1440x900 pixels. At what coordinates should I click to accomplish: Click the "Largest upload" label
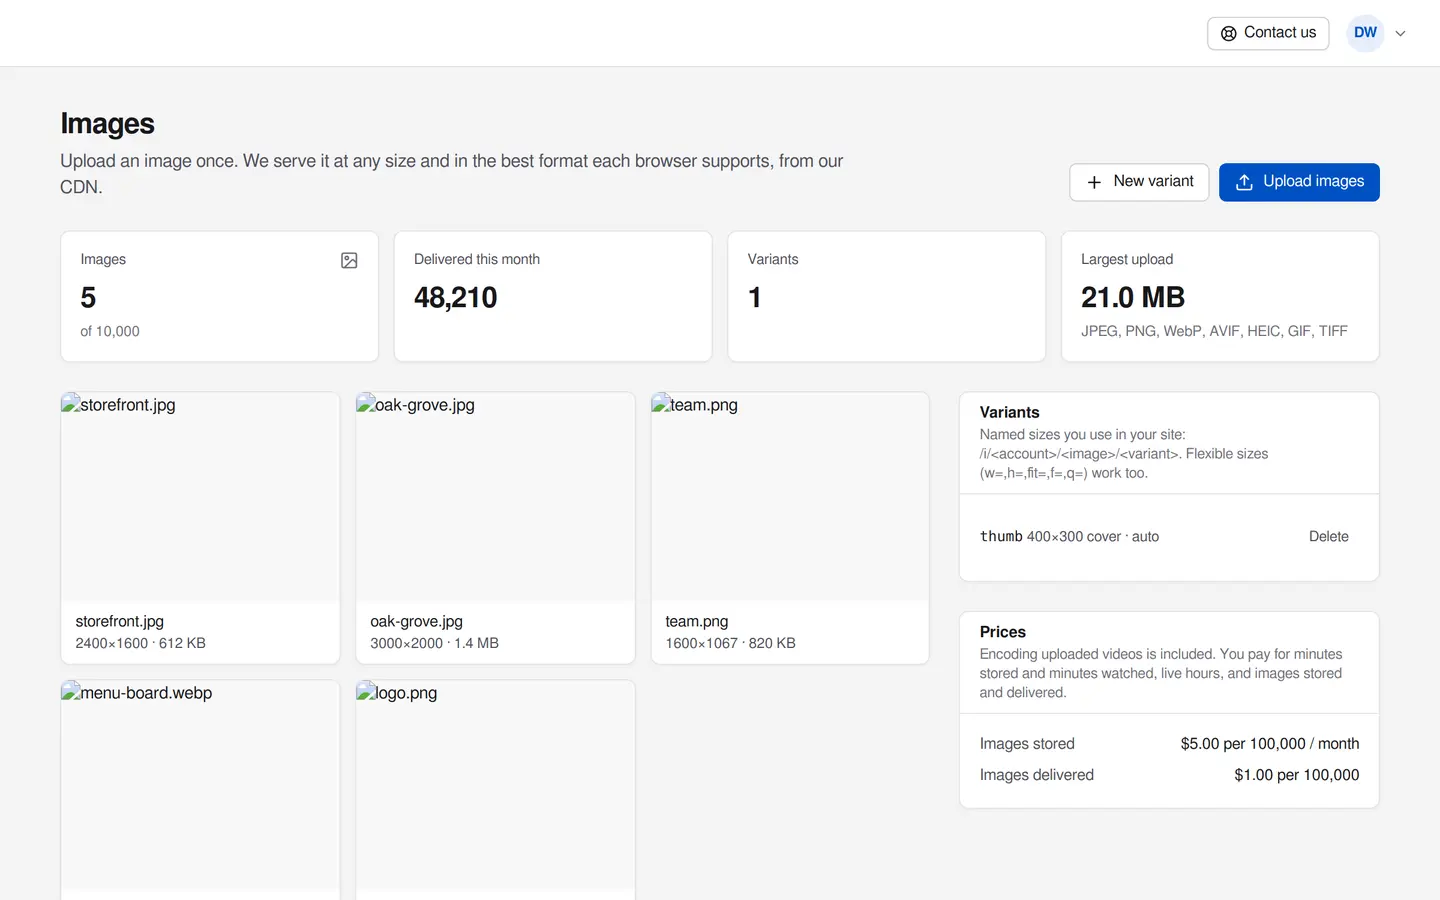1127,260
